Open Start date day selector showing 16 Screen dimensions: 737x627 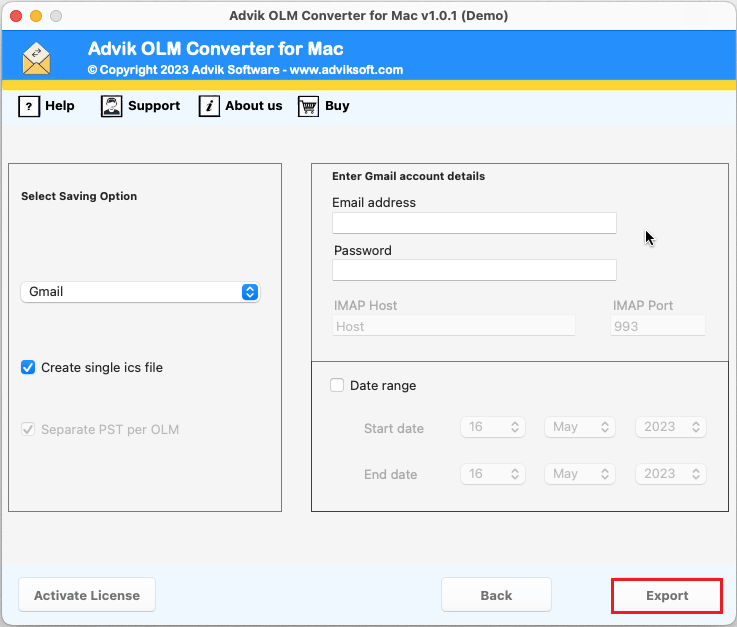[x=493, y=427]
